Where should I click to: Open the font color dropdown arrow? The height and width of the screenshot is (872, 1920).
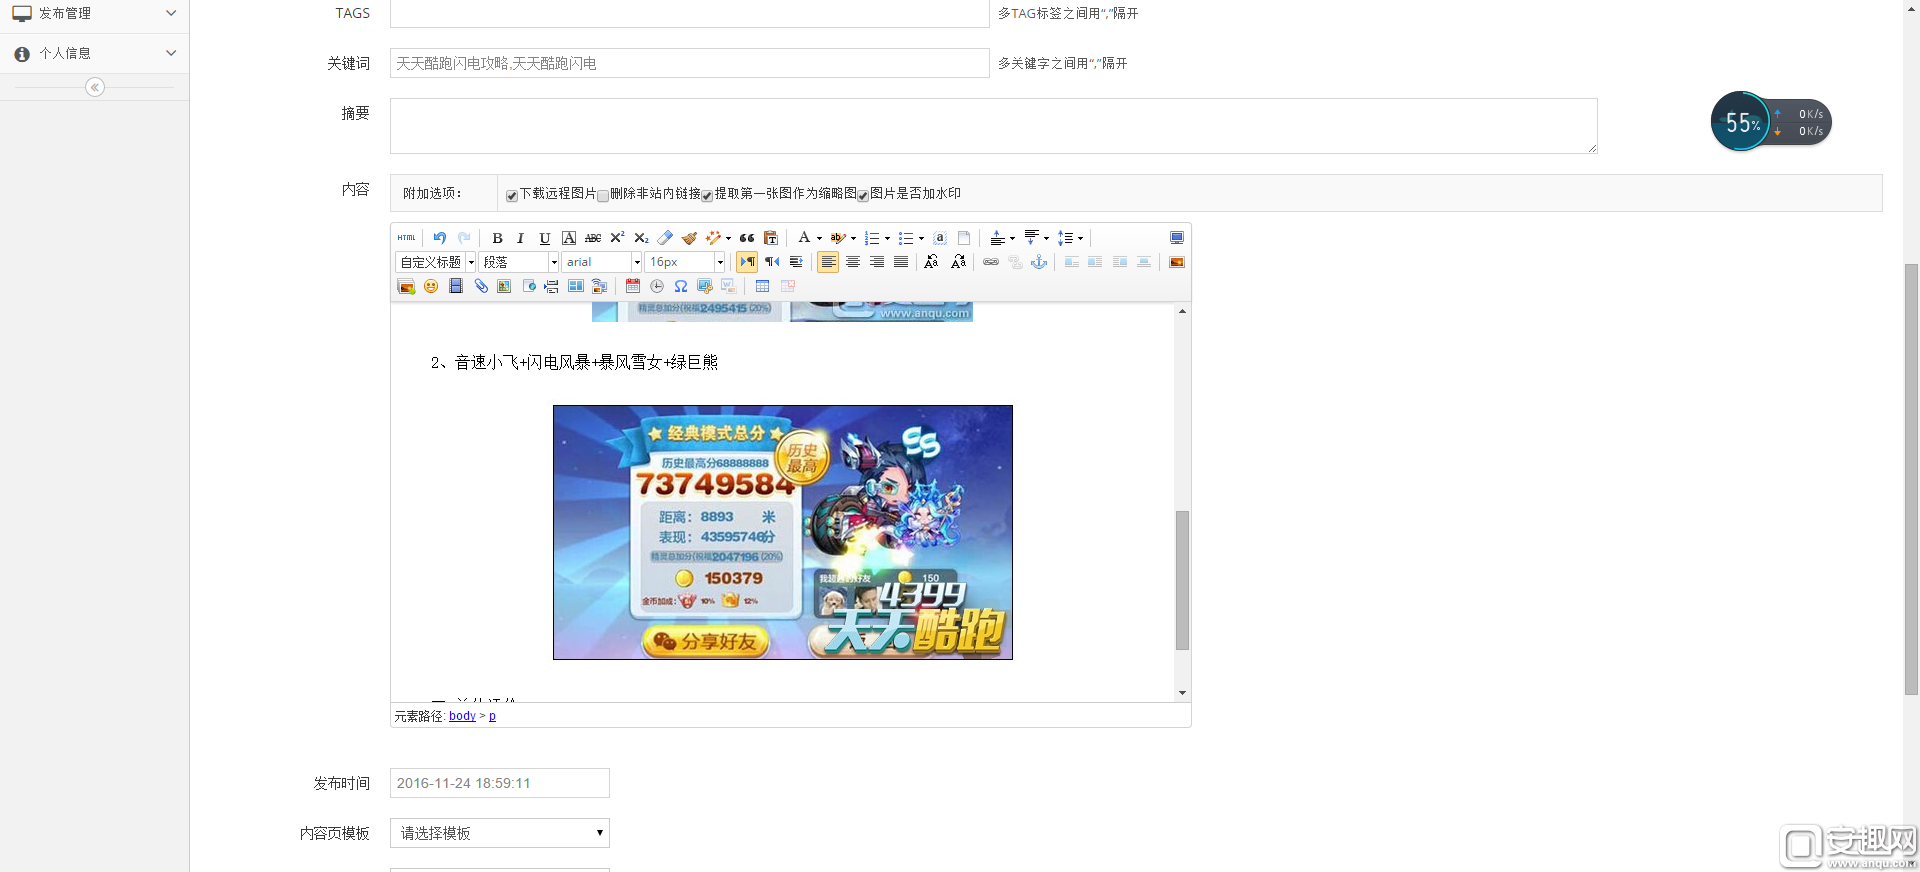819,238
